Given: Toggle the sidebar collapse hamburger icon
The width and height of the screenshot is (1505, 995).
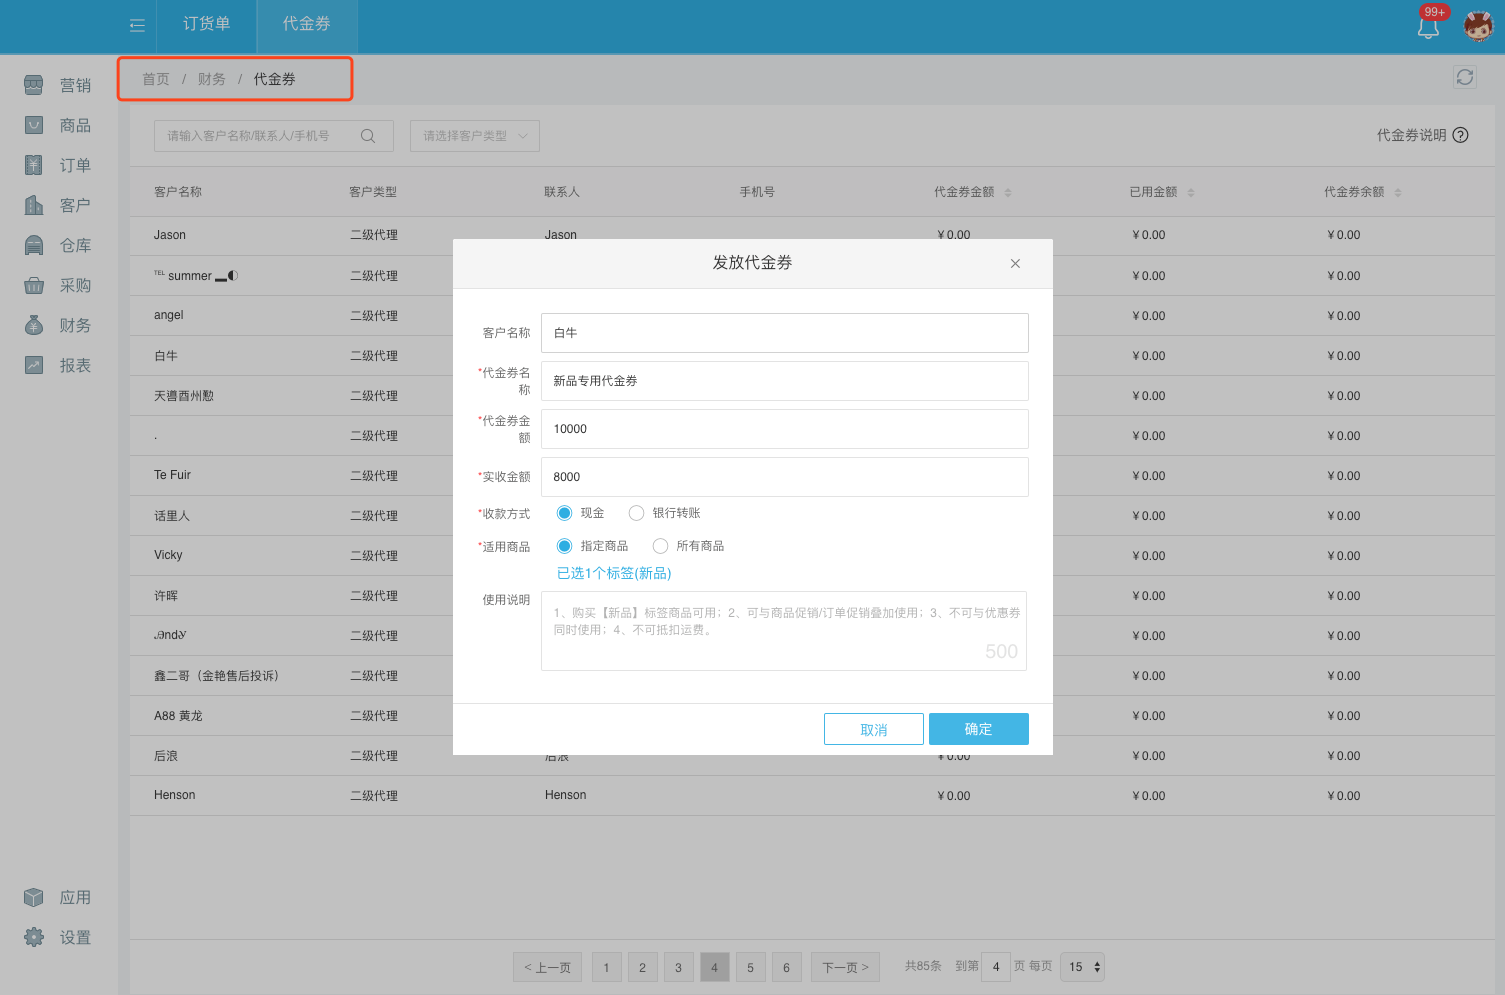Looking at the screenshot, I should (137, 25).
